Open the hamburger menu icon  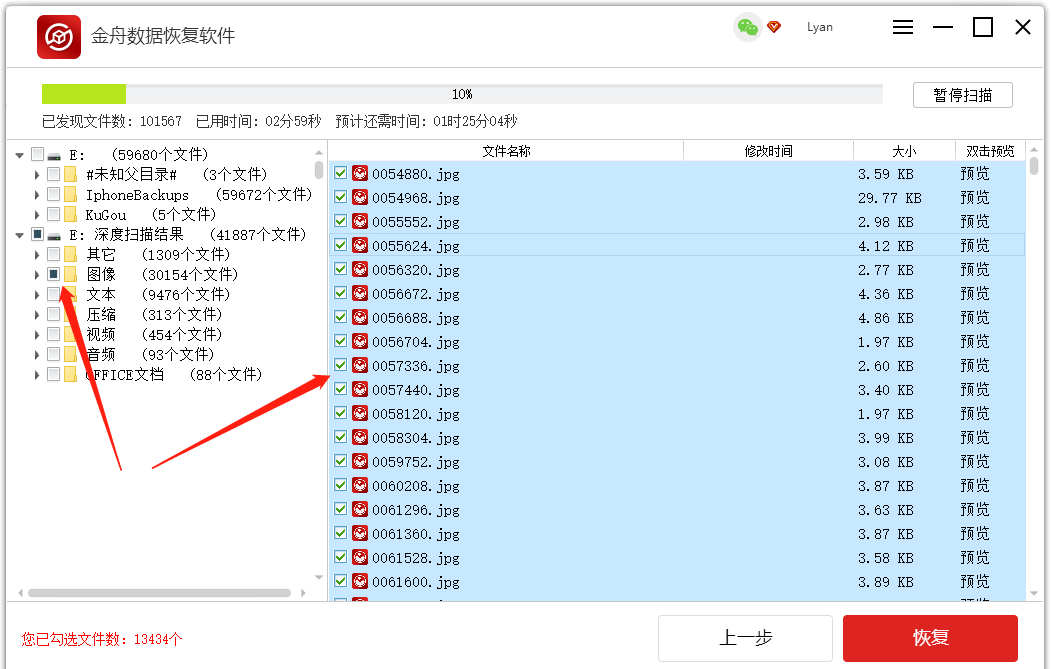click(903, 27)
